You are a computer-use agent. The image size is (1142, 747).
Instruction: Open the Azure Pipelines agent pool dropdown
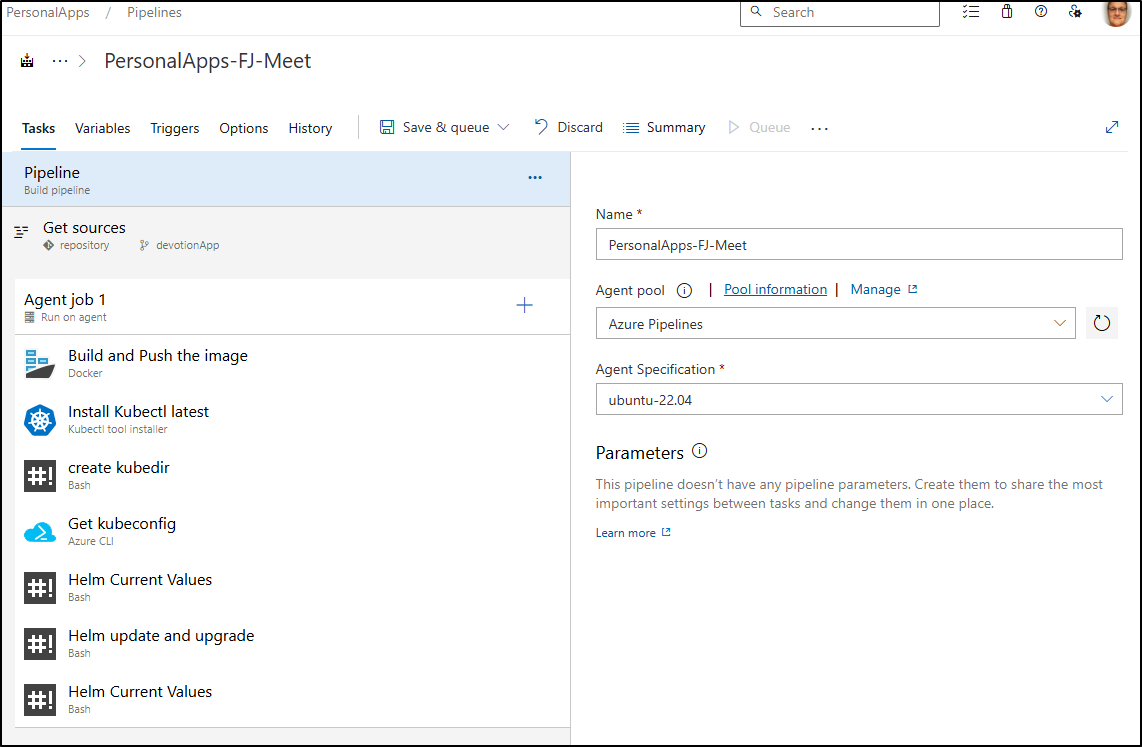pos(835,323)
